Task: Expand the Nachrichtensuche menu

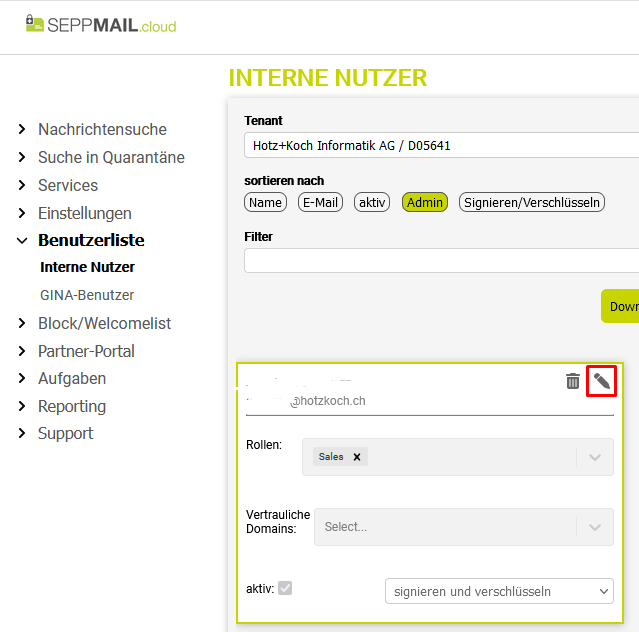Action: (102, 129)
